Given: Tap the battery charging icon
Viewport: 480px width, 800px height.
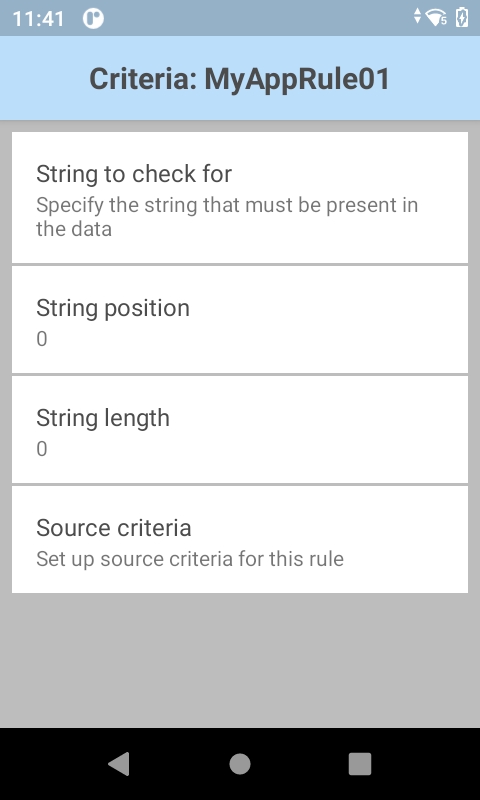Looking at the screenshot, I should click(462, 17).
